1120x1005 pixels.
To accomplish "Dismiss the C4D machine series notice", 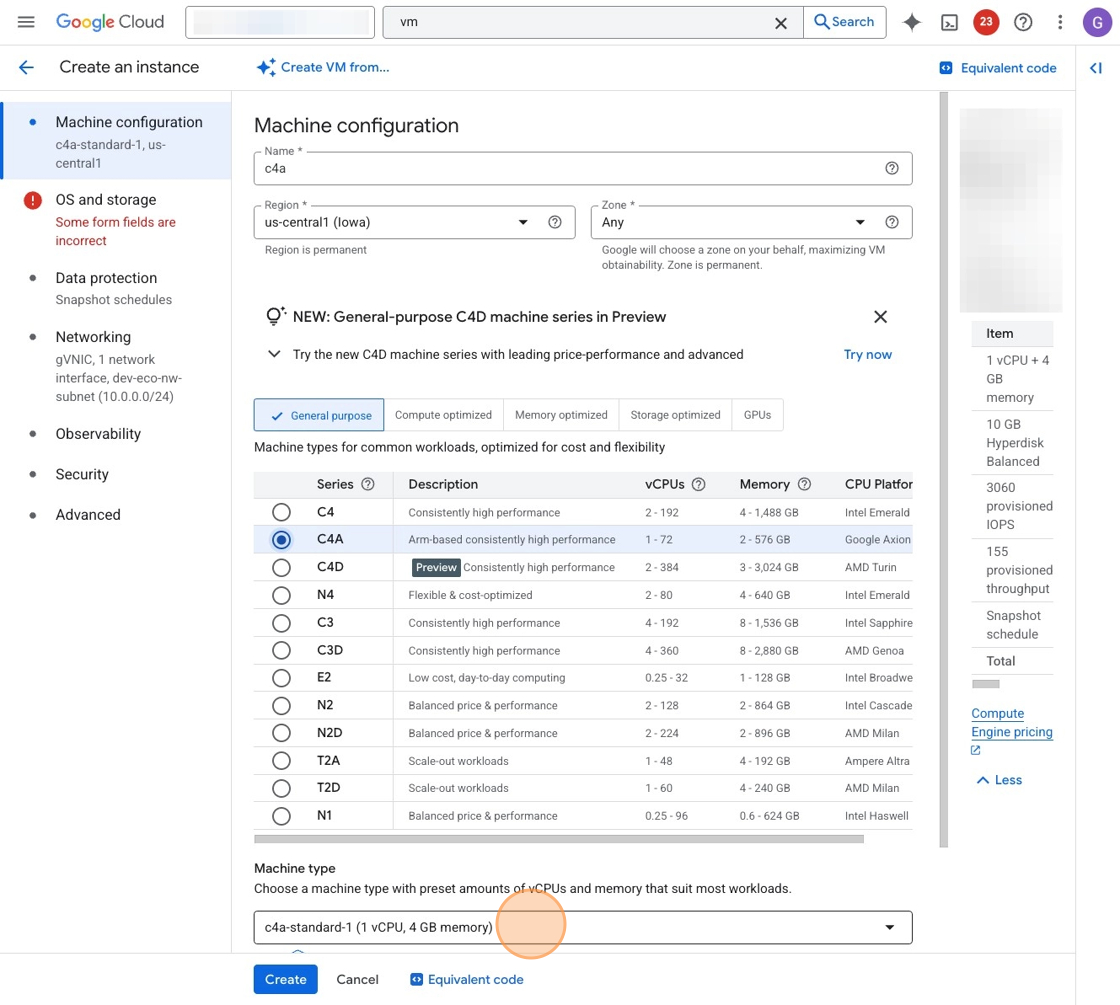I will [x=880, y=316].
